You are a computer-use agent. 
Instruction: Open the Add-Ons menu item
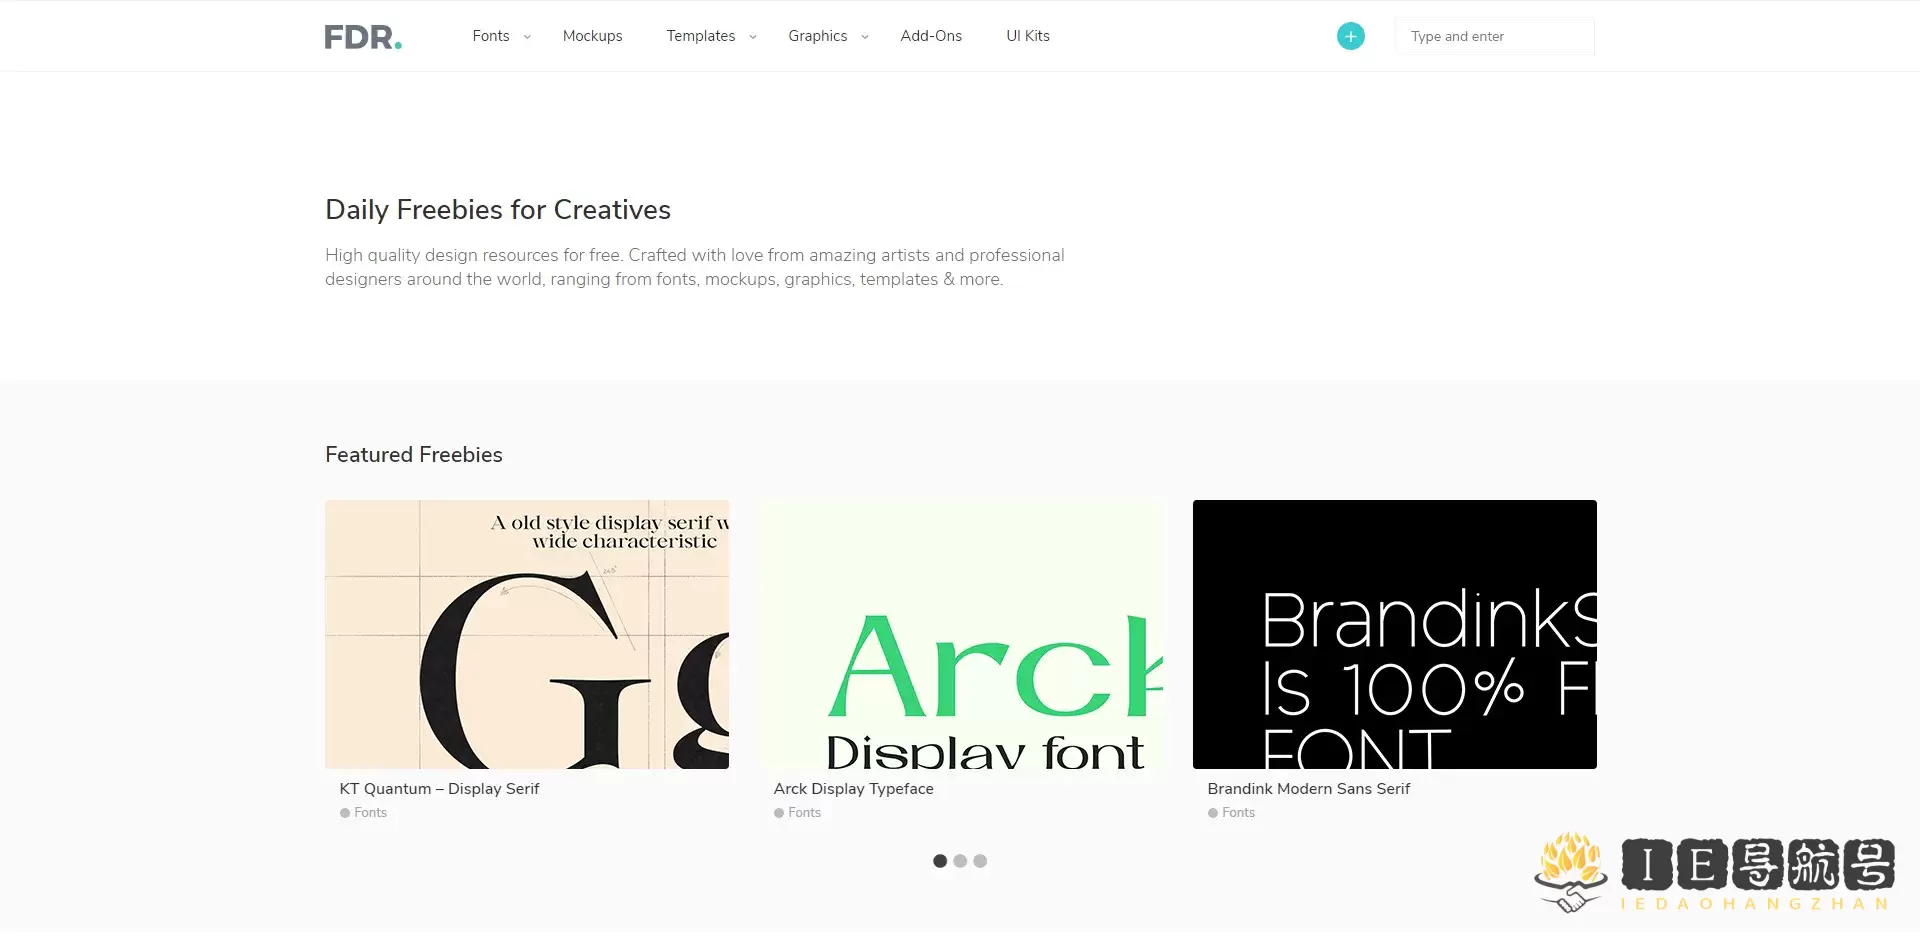931,36
